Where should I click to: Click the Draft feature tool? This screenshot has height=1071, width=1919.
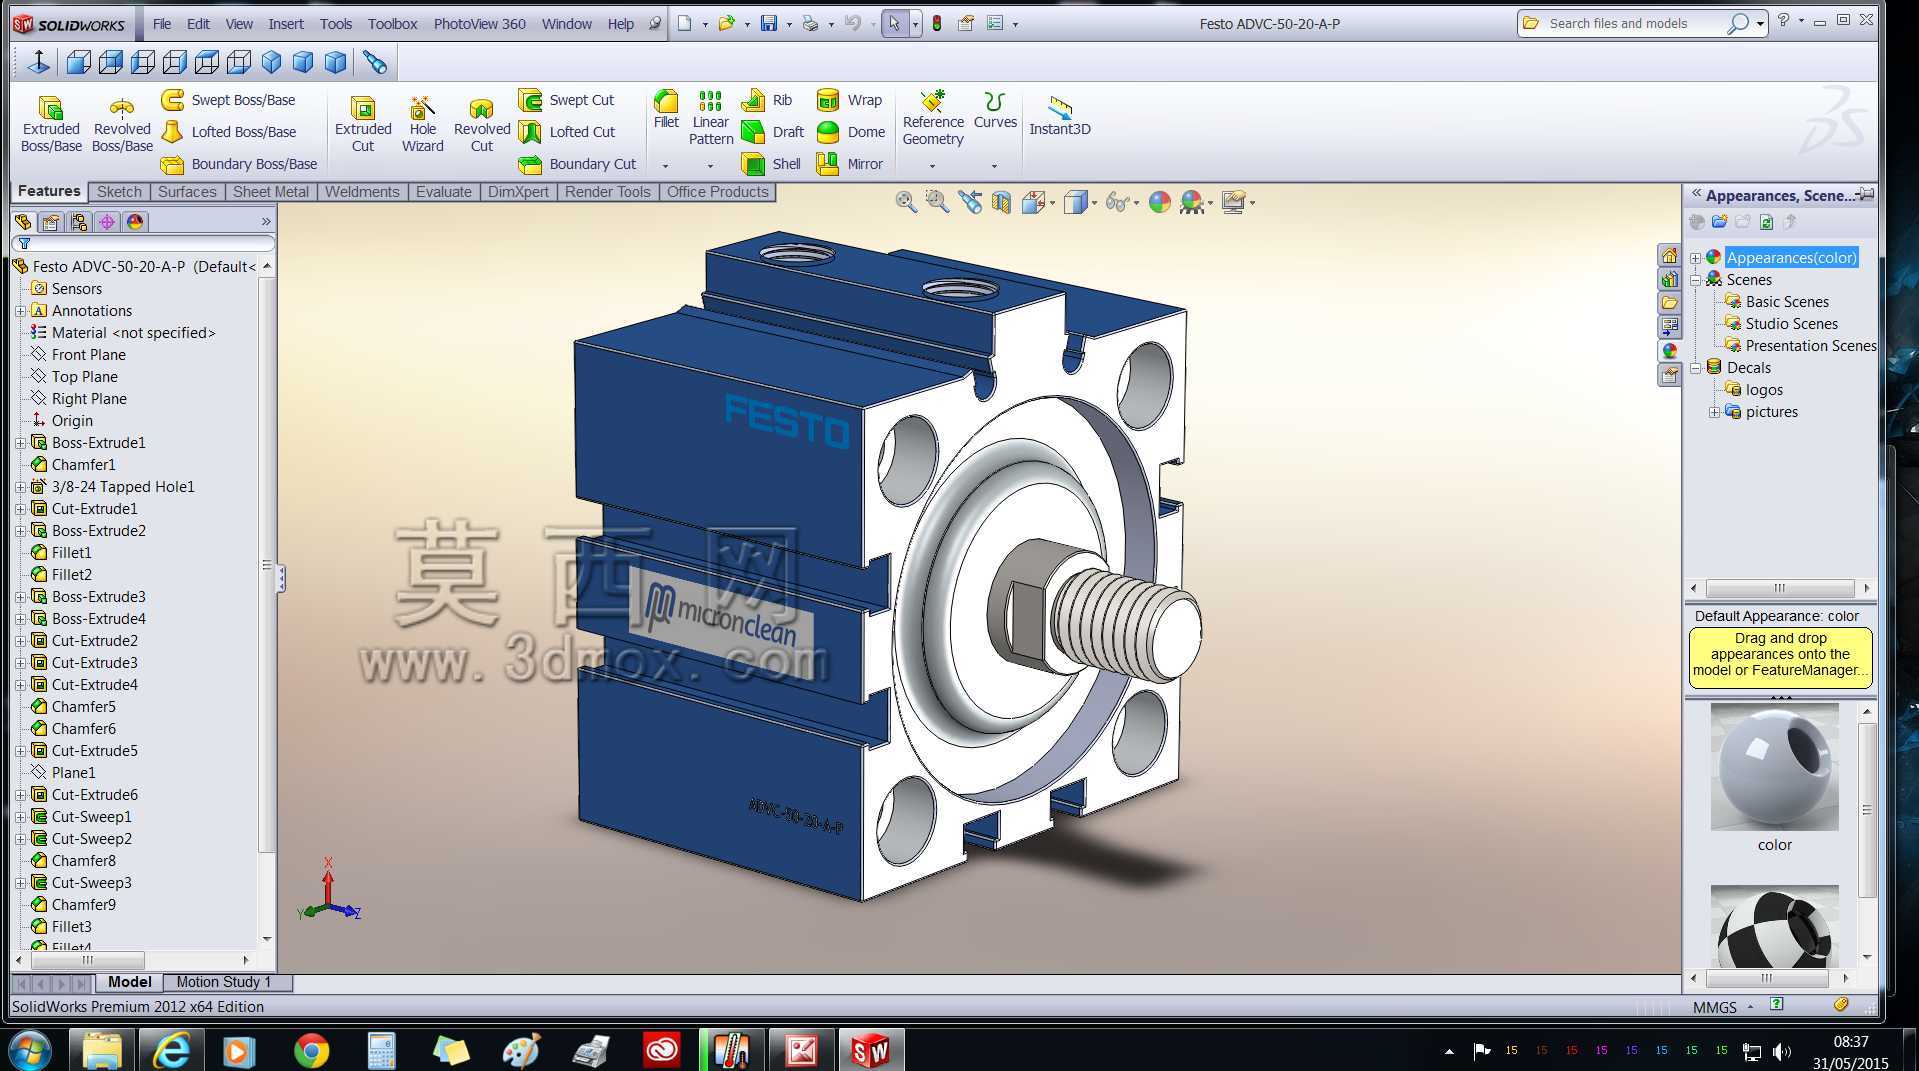773,132
